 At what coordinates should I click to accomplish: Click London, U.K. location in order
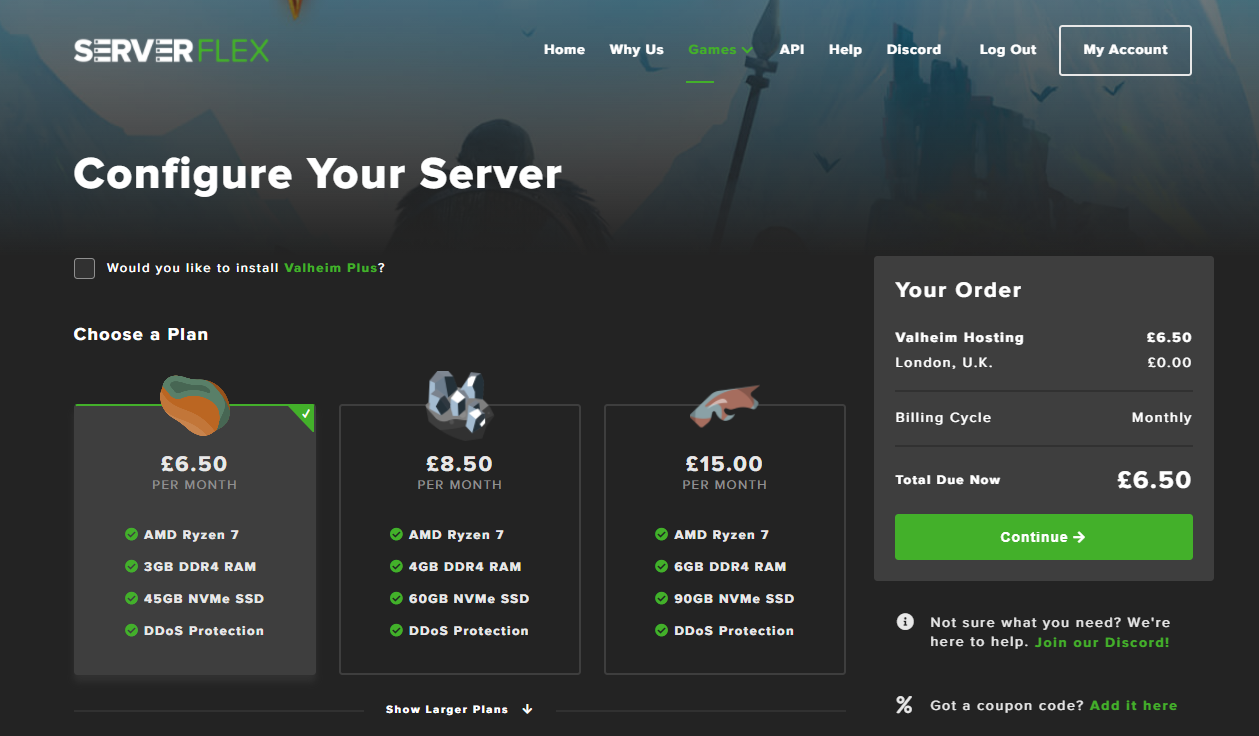[944, 363]
